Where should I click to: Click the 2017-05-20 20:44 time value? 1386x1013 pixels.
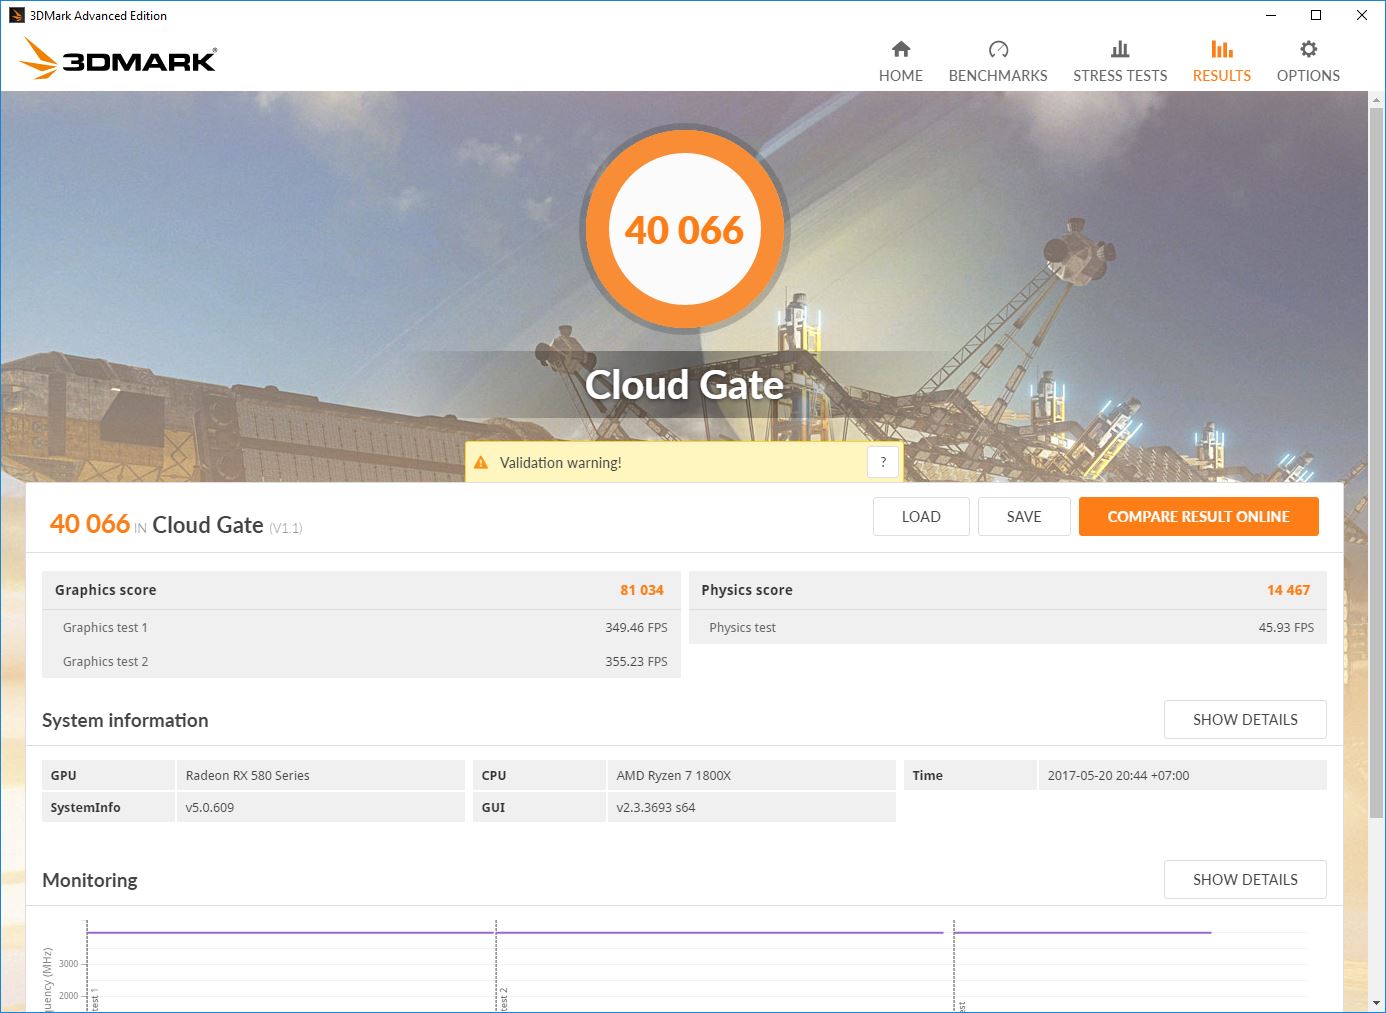click(1119, 776)
